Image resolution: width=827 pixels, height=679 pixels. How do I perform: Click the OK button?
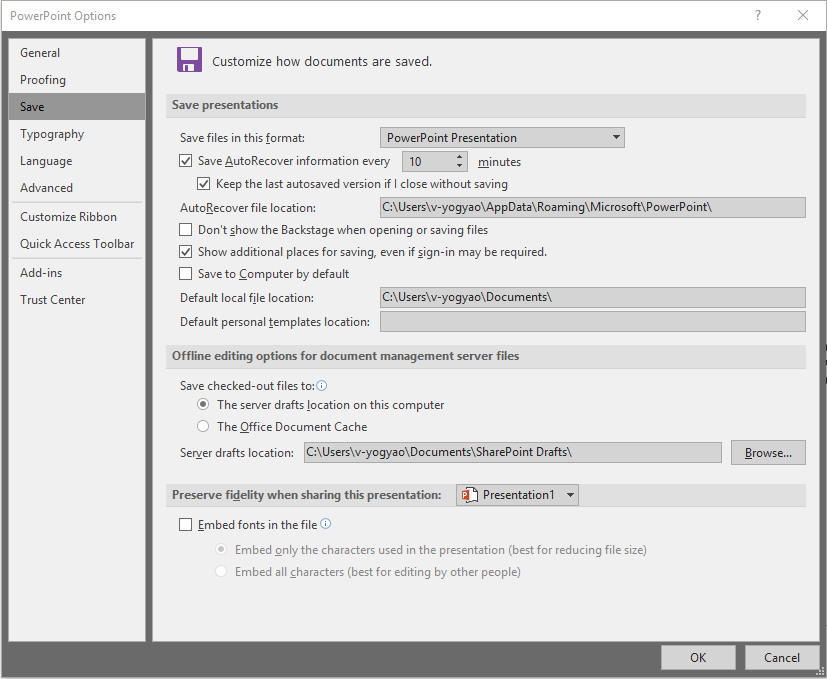tap(698, 657)
